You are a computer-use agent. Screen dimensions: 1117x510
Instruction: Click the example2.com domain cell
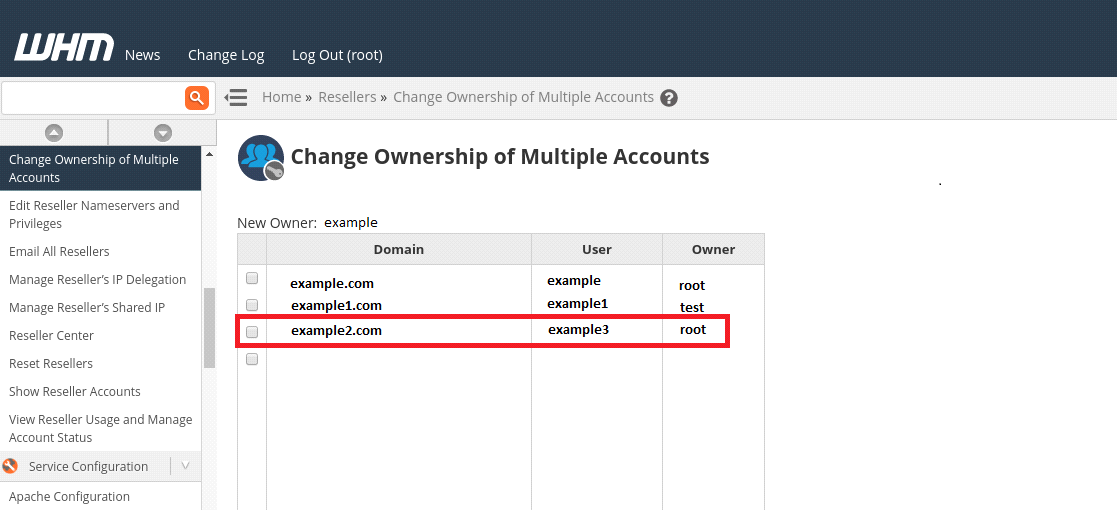(x=336, y=331)
